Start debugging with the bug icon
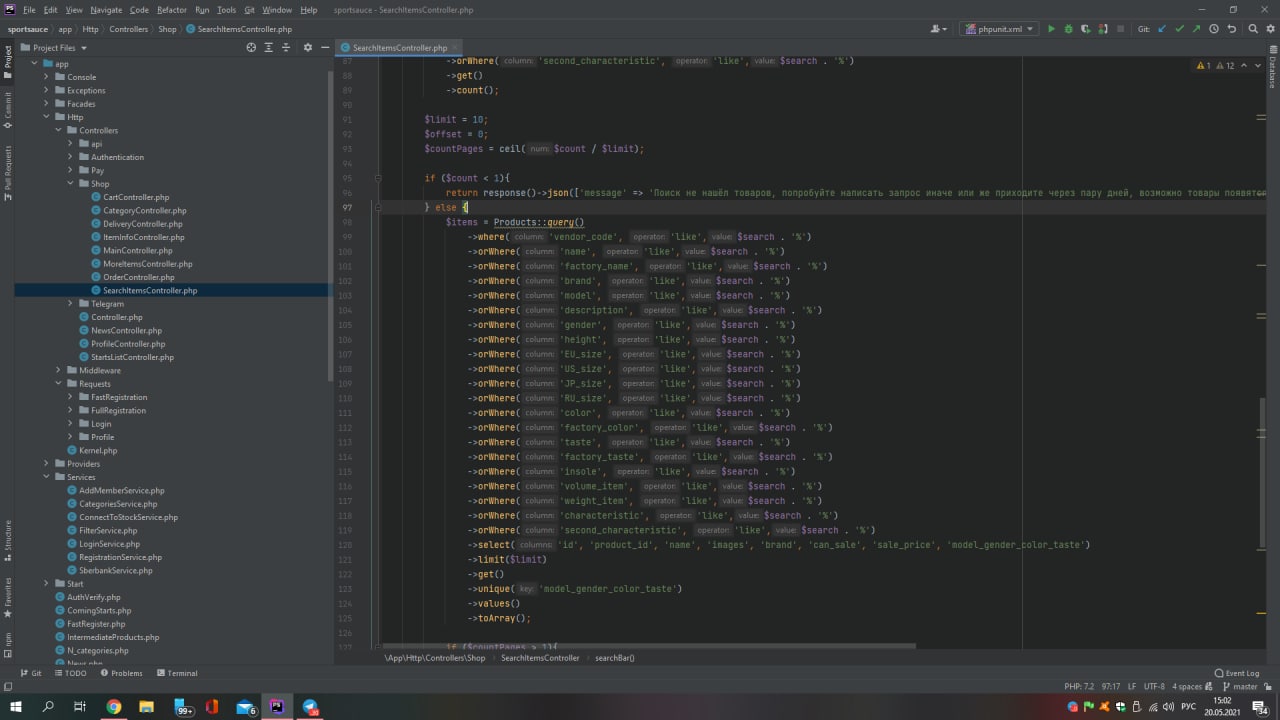Image resolution: width=1280 pixels, height=720 pixels. pyautogui.click(x=1069, y=29)
